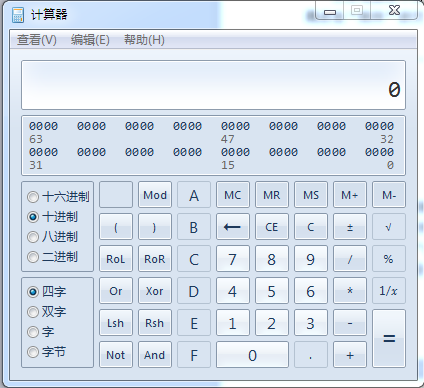Click the backspace arrow button
The image size is (424, 388).
233,227
